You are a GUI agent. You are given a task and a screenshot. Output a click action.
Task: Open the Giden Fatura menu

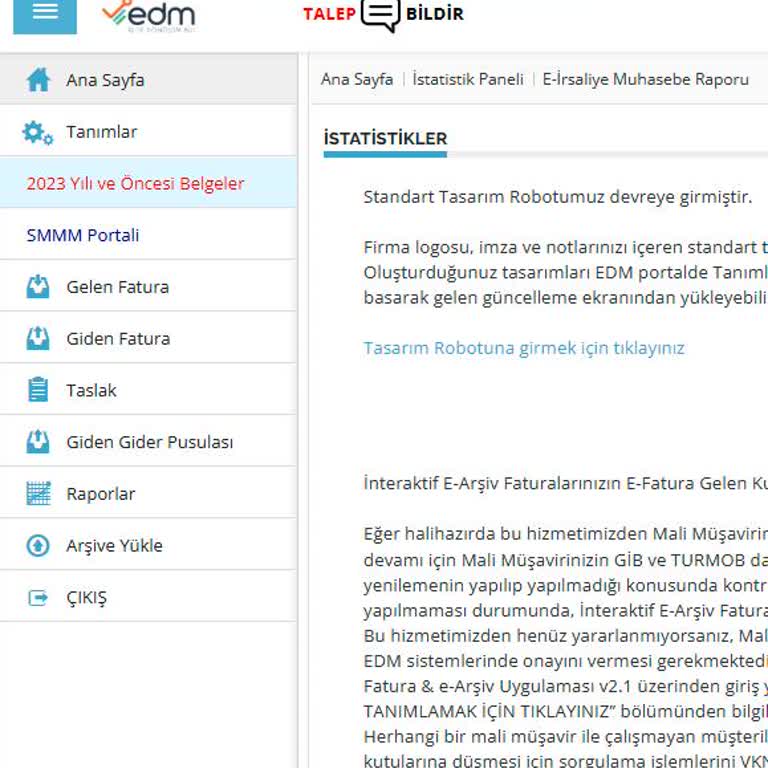pos(148,338)
